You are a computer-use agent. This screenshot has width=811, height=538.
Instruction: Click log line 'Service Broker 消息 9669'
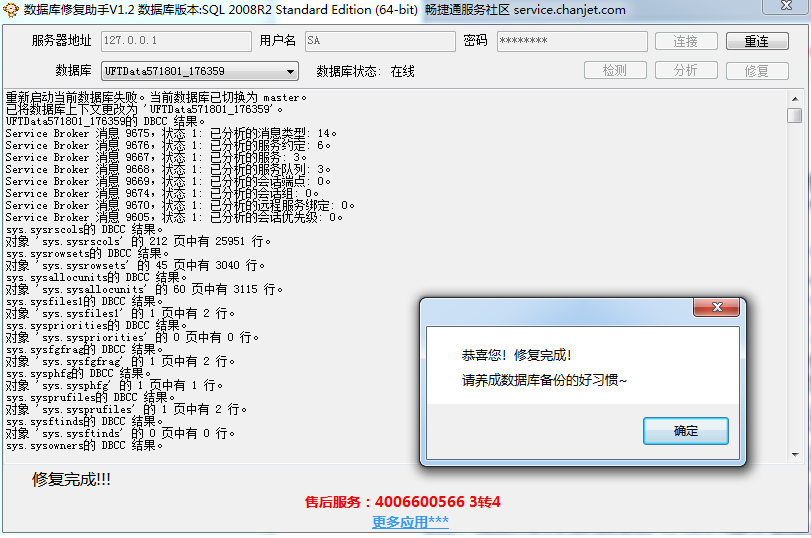tap(168, 182)
